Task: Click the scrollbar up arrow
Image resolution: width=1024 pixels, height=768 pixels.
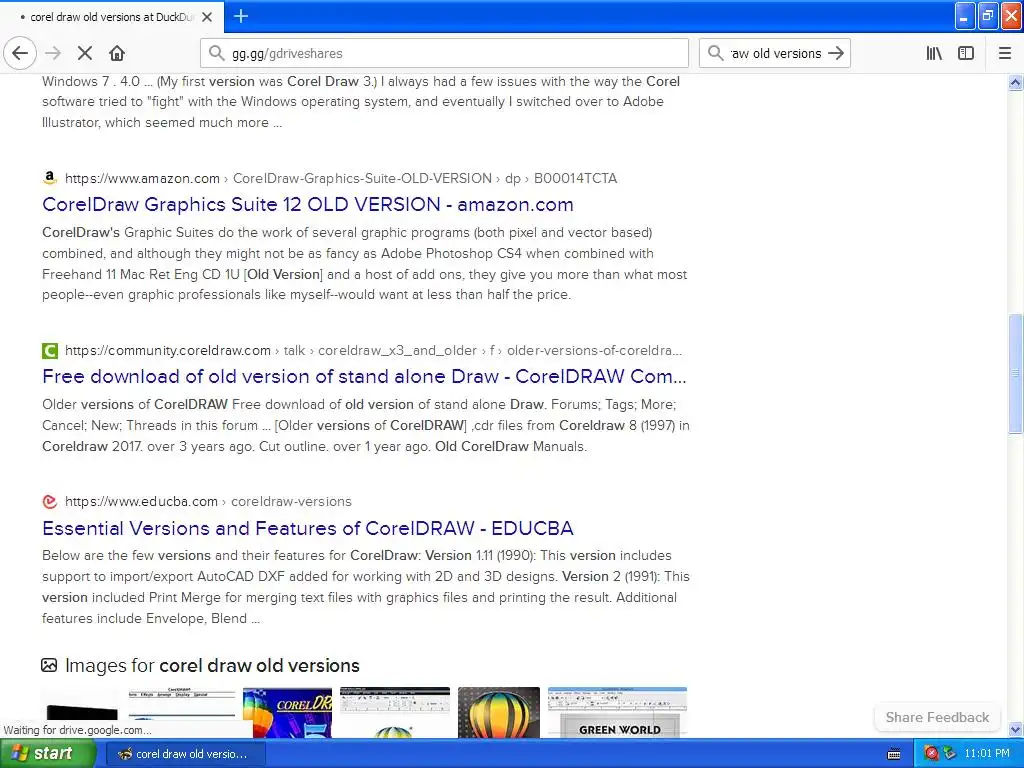Action: coord(1015,82)
